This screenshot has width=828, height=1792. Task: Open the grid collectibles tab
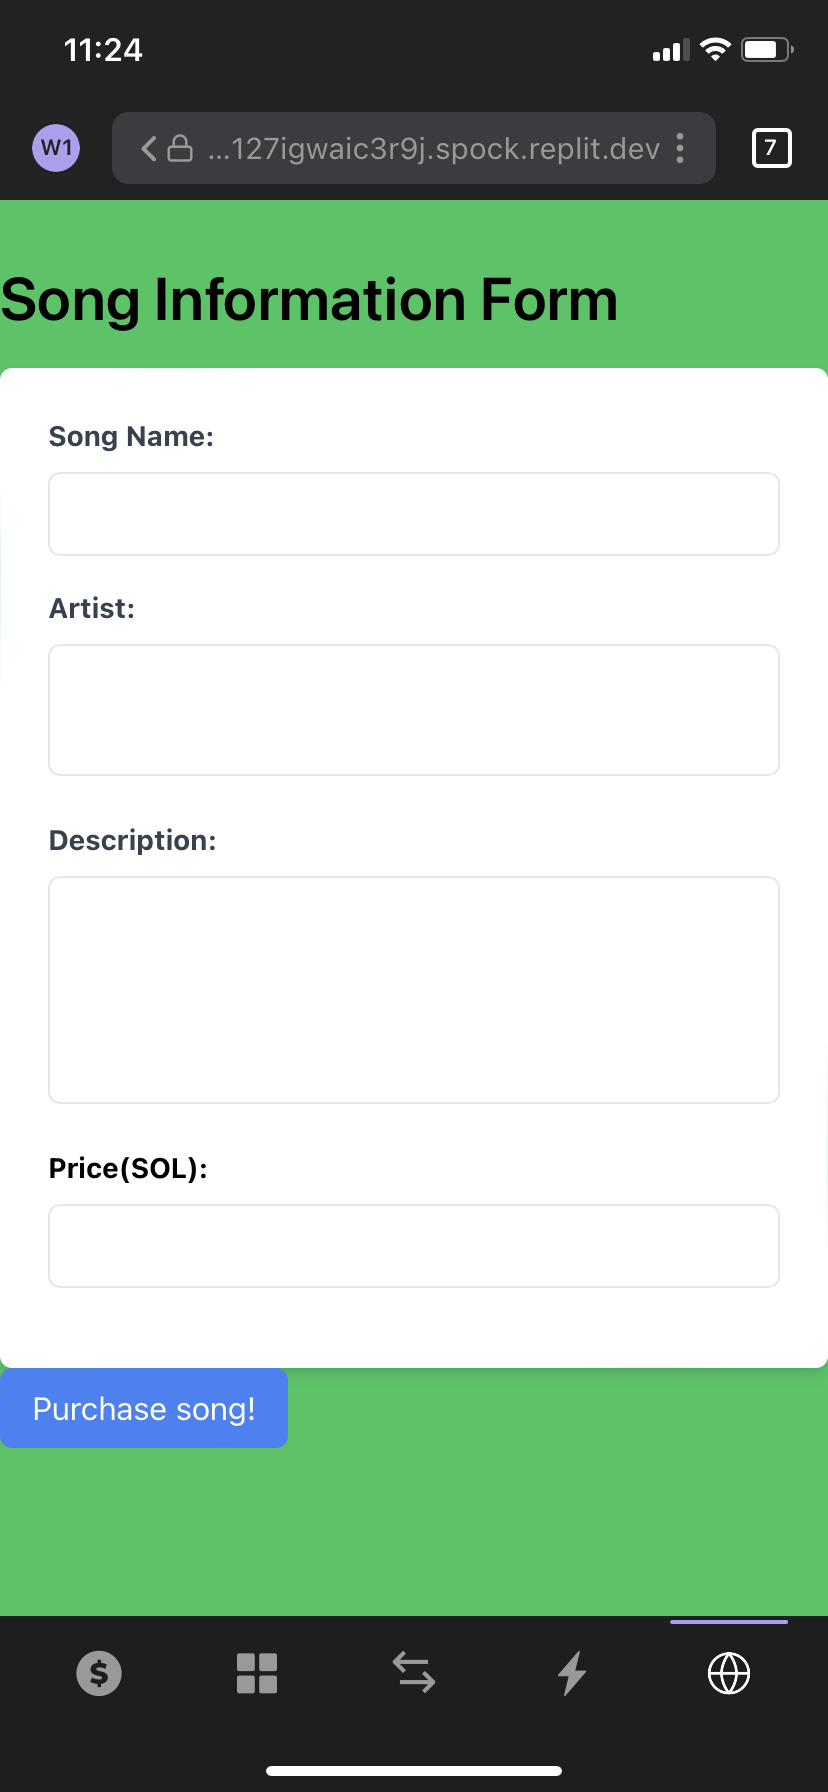[257, 1673]
